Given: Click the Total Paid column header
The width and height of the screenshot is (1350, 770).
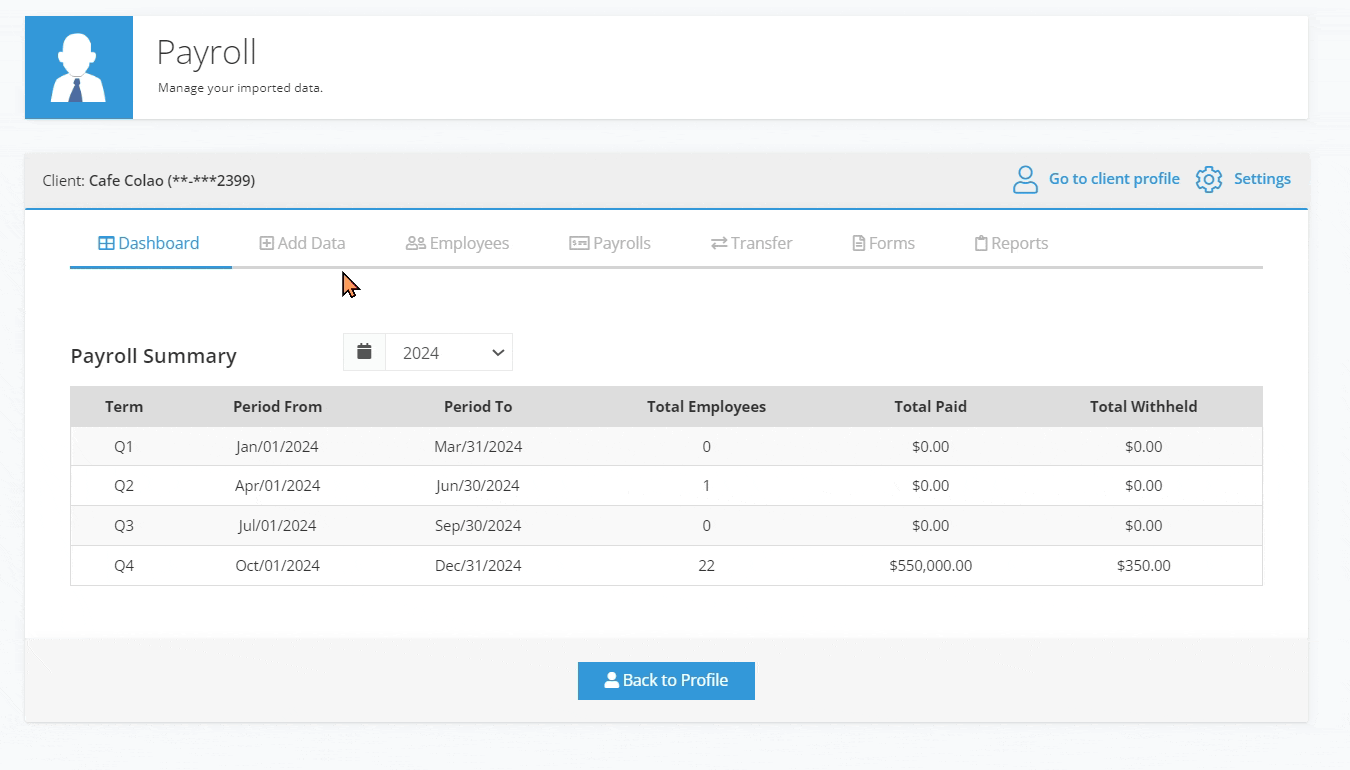Looking at the screenshot, I should click(930, 407).
